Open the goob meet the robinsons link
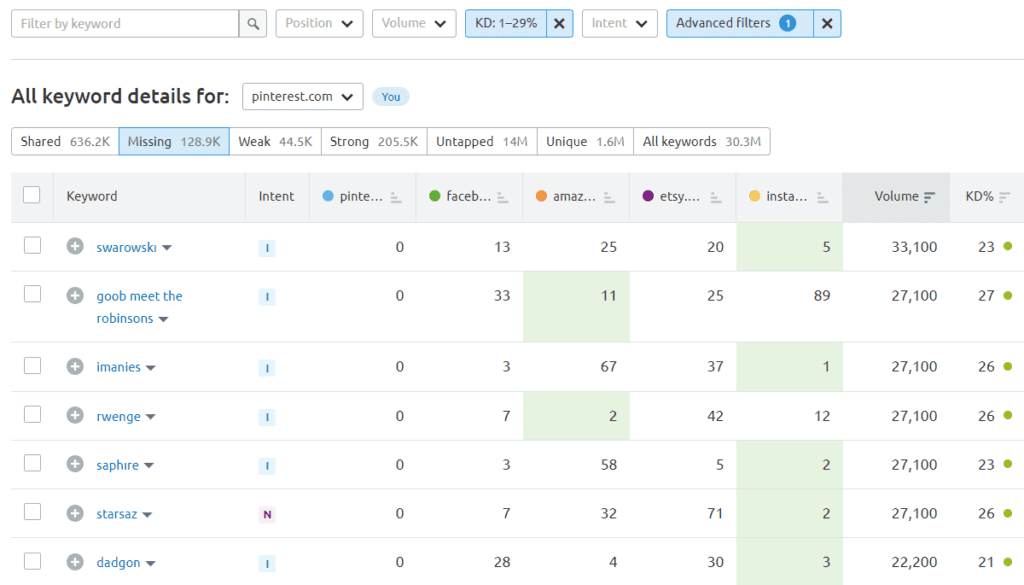Image resolution: width=1024 pixels, height=585 pixels. (139, 307)
